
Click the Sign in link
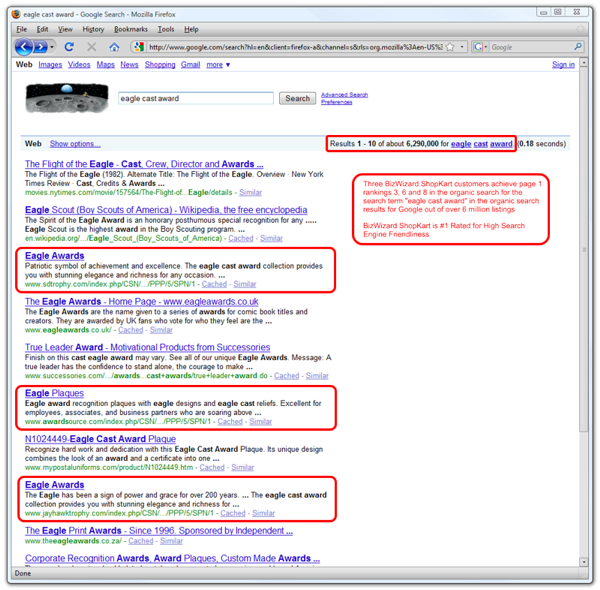(563, 65)
